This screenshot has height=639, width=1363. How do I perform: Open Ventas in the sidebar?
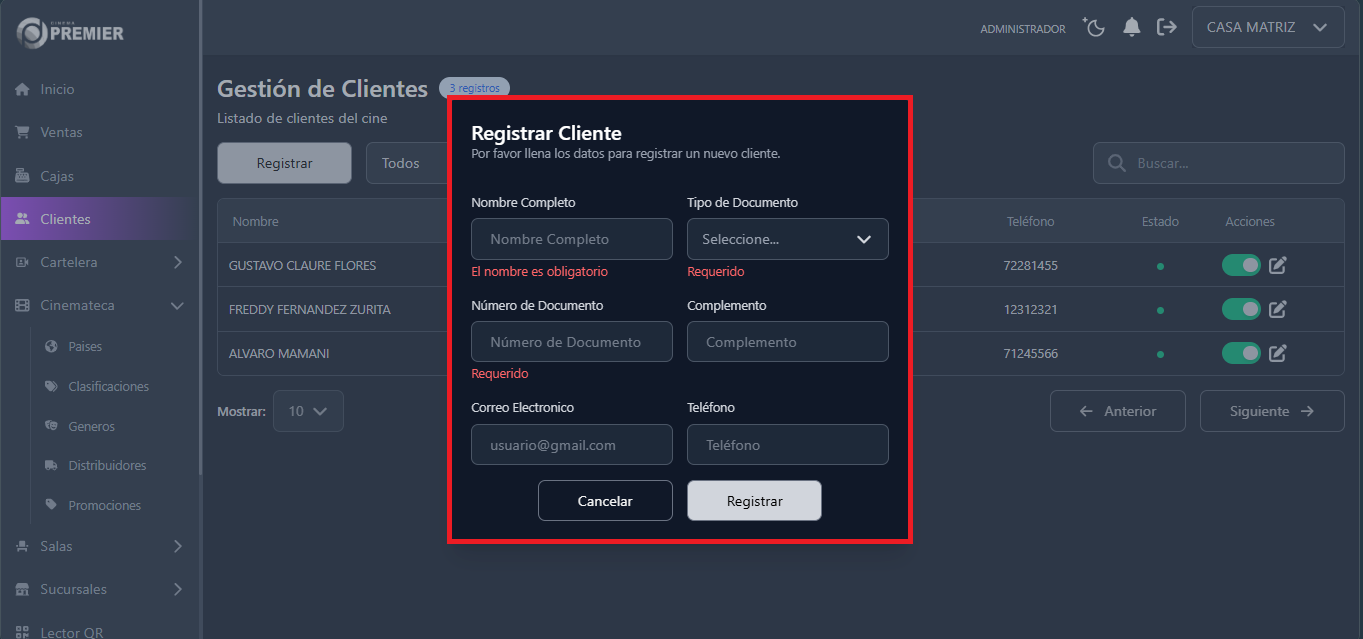coord(61,132)
